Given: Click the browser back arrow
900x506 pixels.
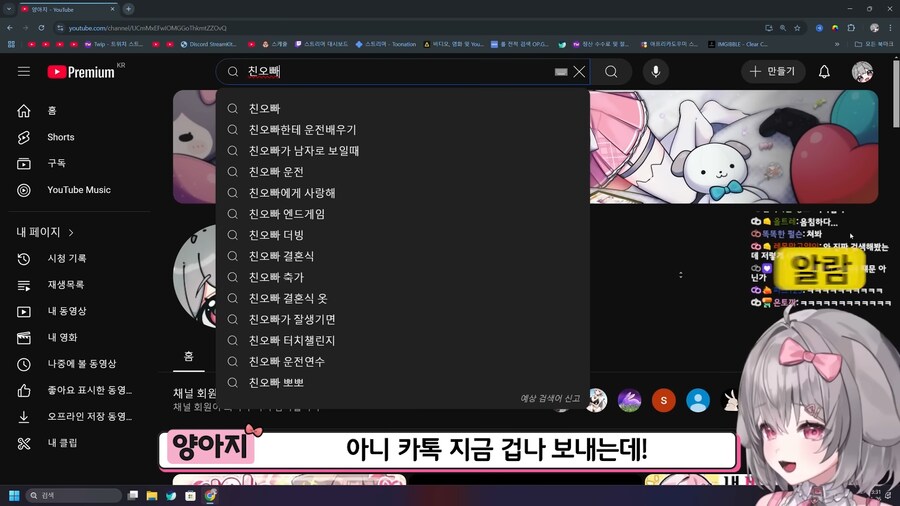Looking at the screenshot, I should click(10, 28).
